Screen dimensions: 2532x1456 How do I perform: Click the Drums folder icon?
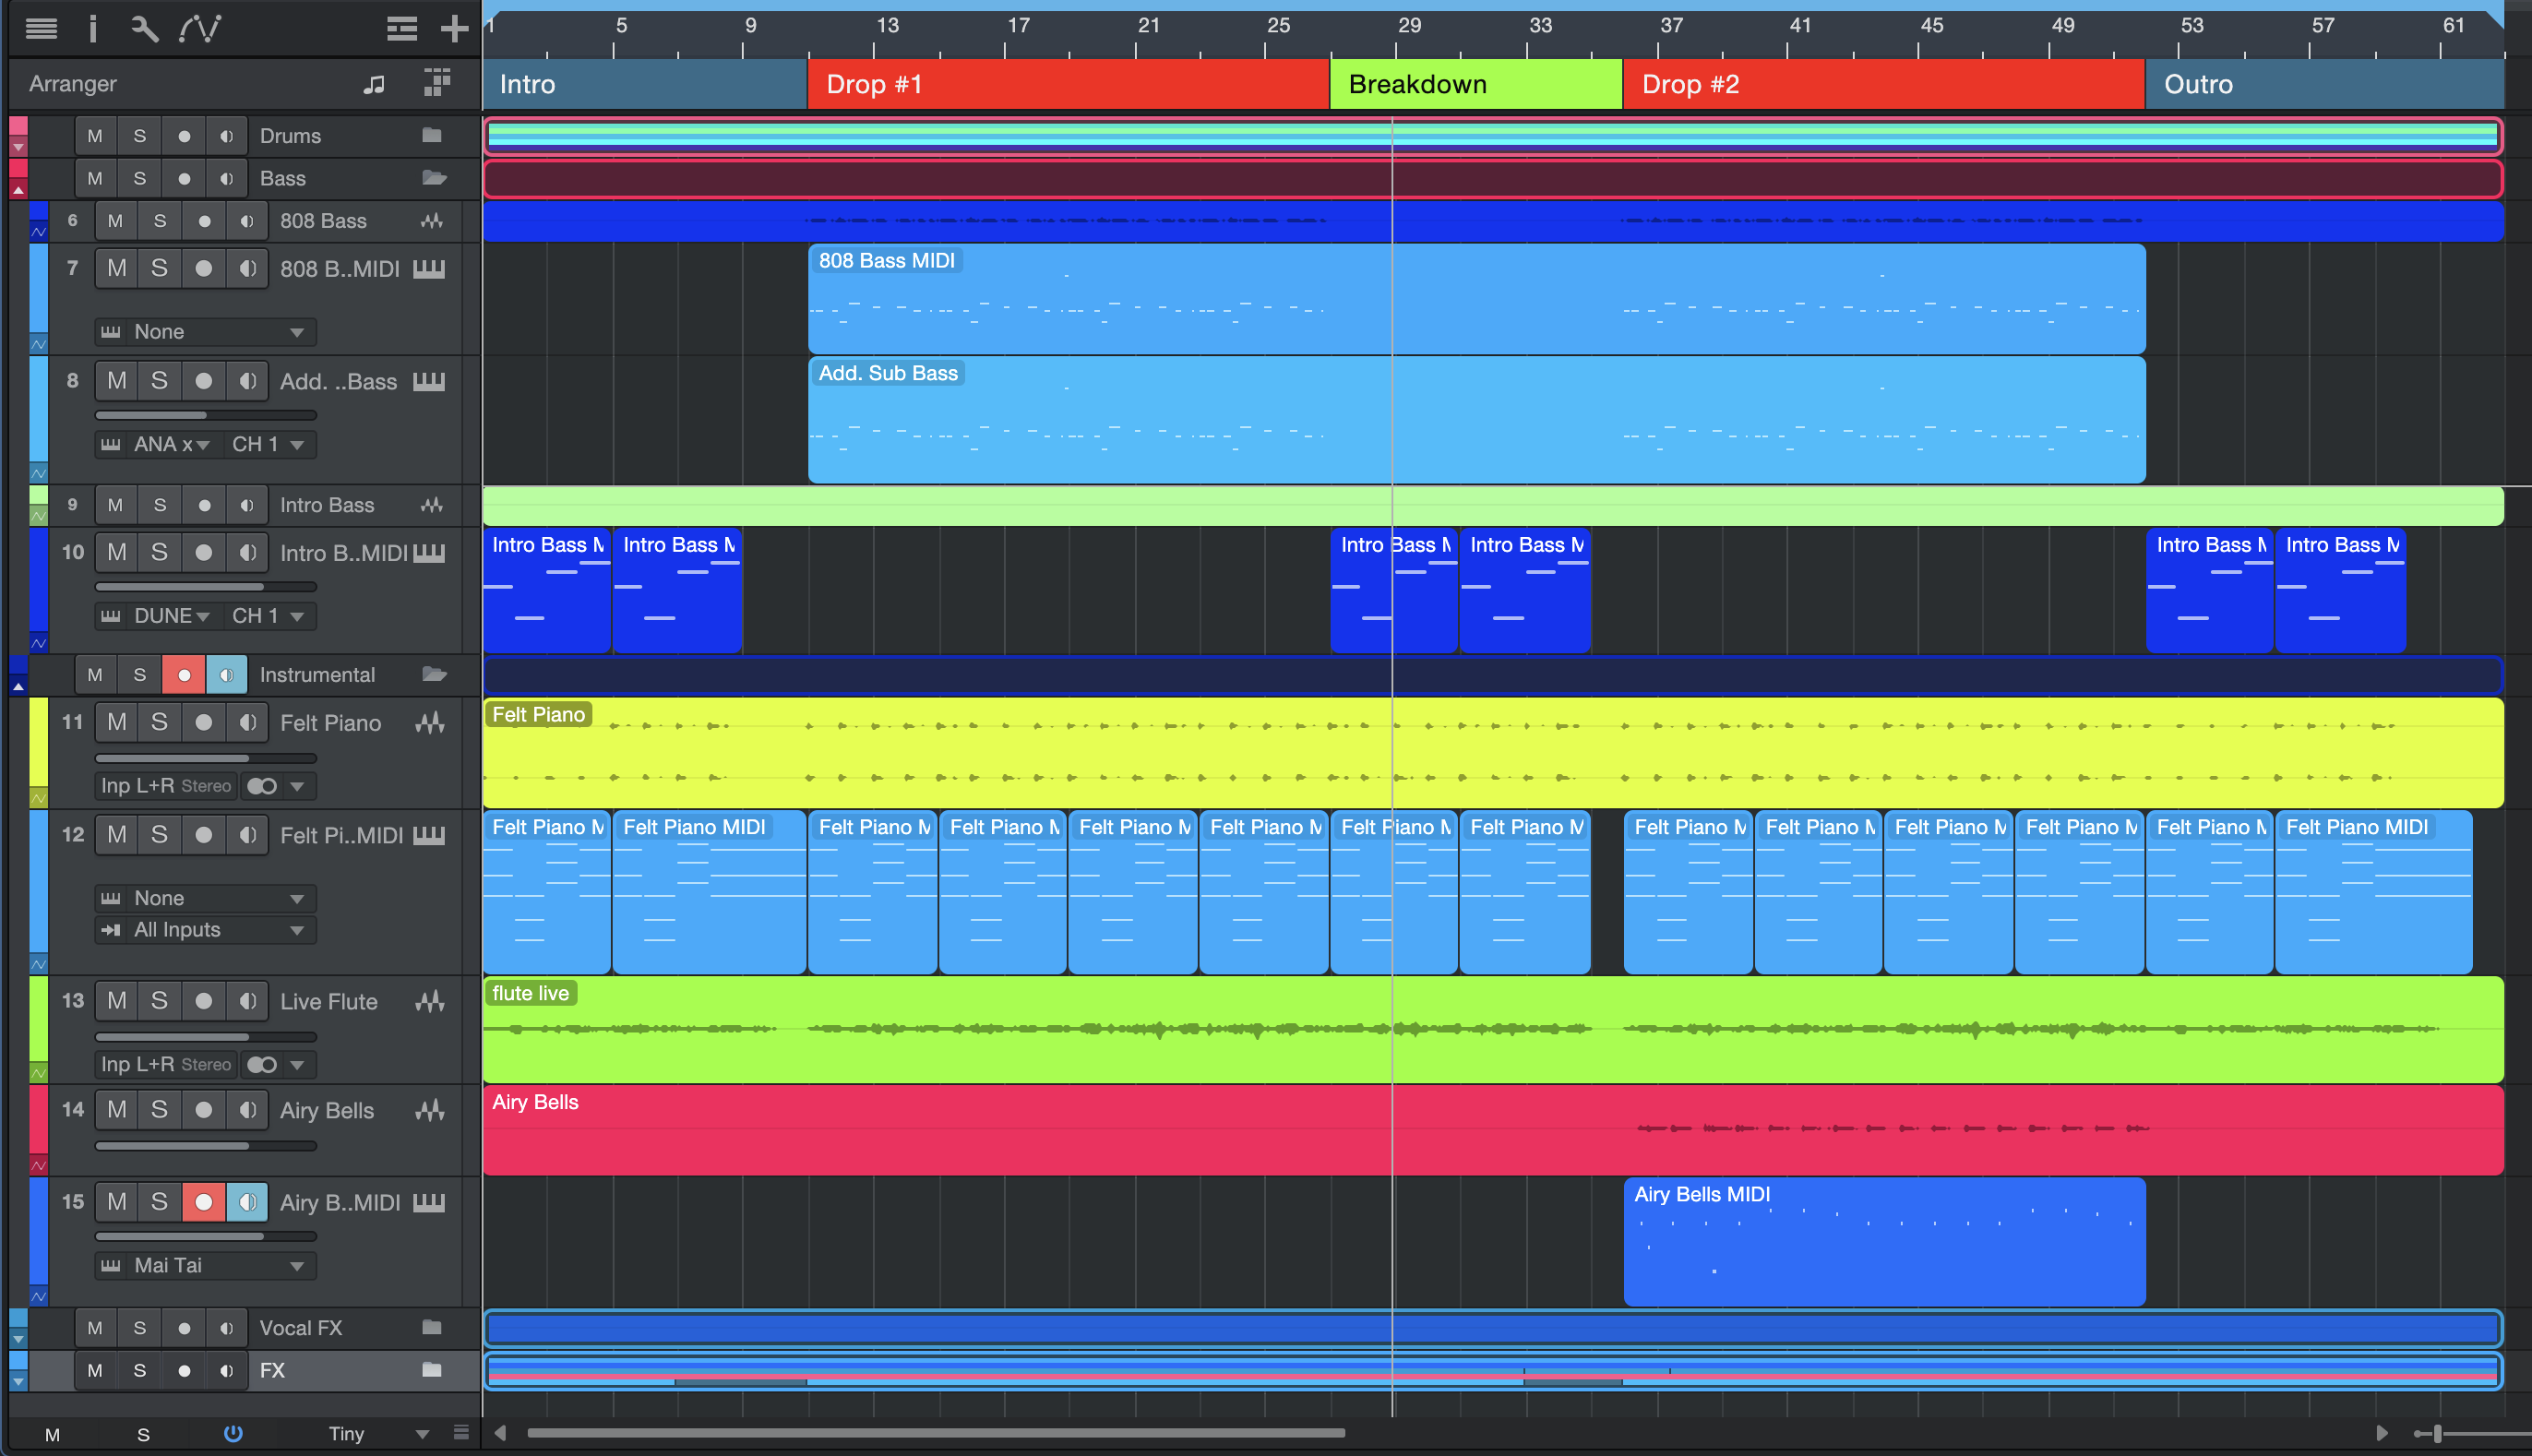tap(432, 135)
